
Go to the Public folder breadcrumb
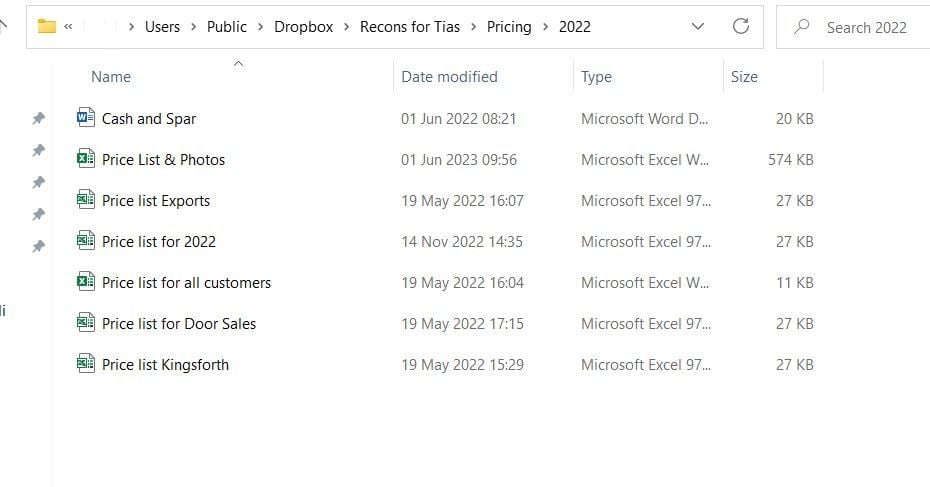point(226,27)
